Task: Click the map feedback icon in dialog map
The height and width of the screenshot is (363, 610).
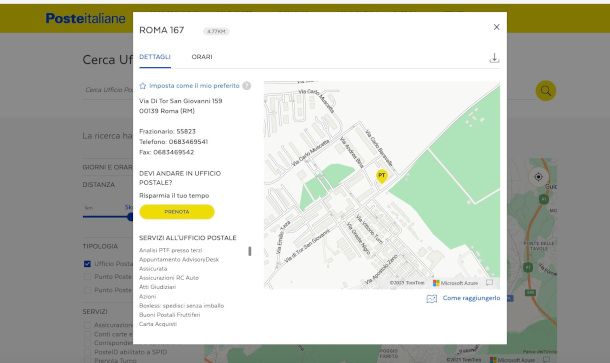Action: point(489,282)
